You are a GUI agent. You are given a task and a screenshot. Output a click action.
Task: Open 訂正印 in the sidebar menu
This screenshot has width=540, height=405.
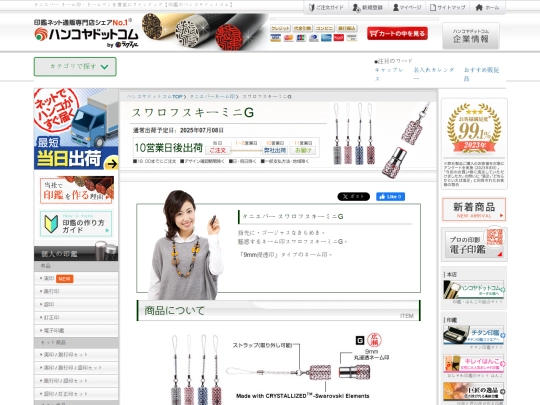(x=76, y=318)
